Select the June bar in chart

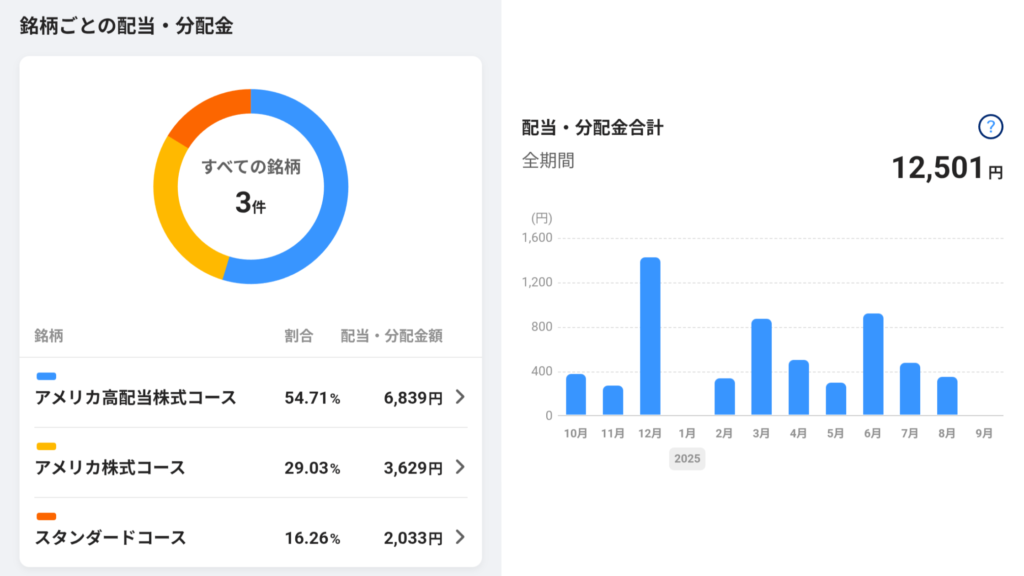coord(873,364)
